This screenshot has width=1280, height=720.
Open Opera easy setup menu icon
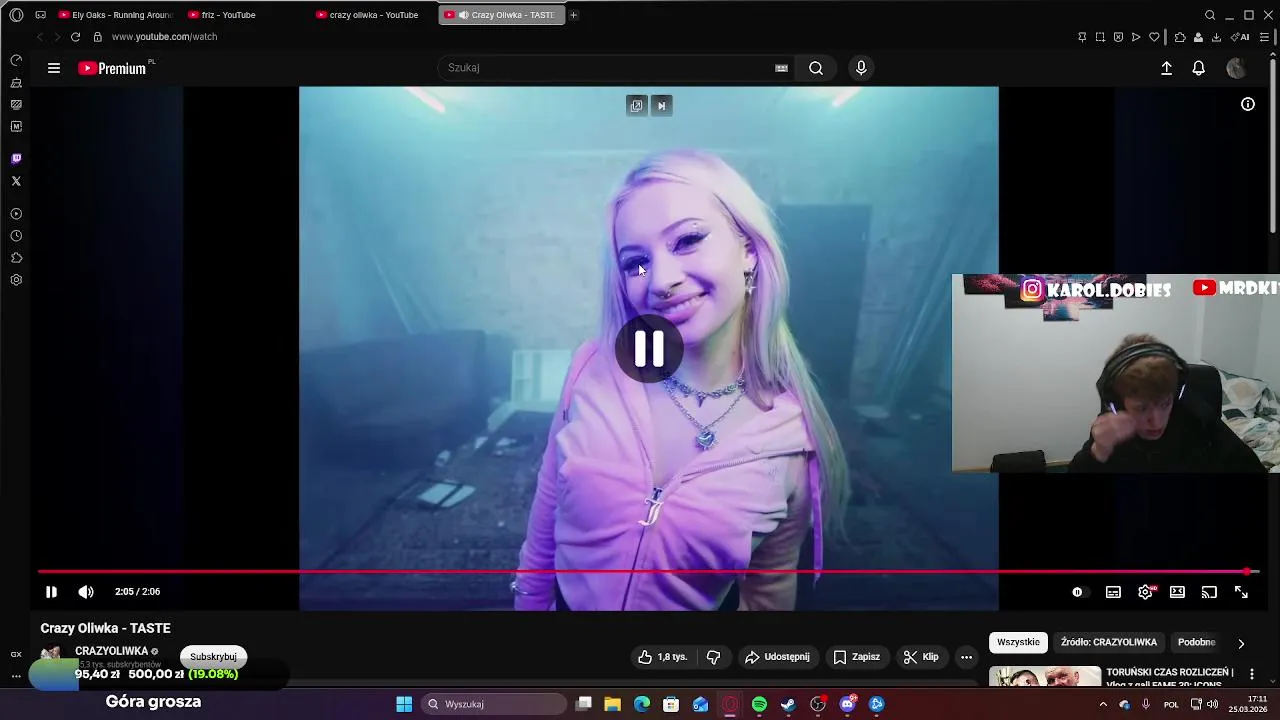(x=1264, y=37)
